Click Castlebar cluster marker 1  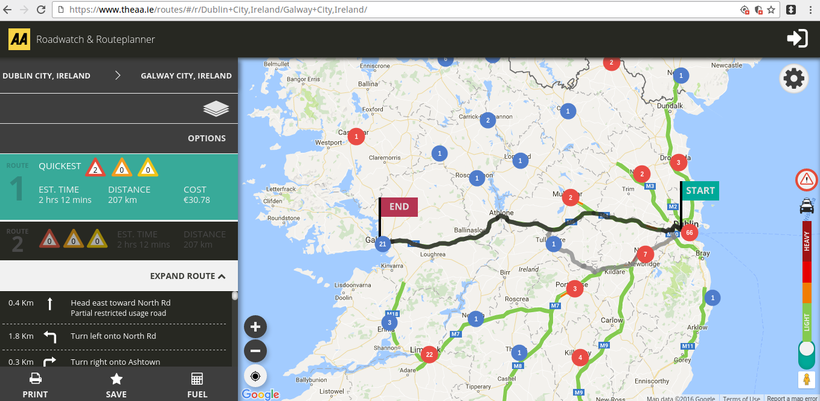(x=356, y=137)
